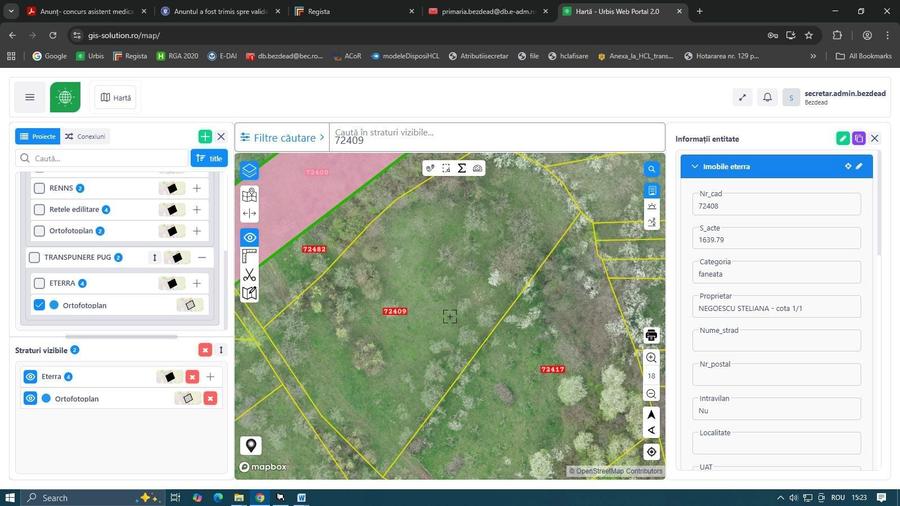The width and height of the screenshot is (900, 506).
Task: Click the locate my position icon
Action: point(651,452)
